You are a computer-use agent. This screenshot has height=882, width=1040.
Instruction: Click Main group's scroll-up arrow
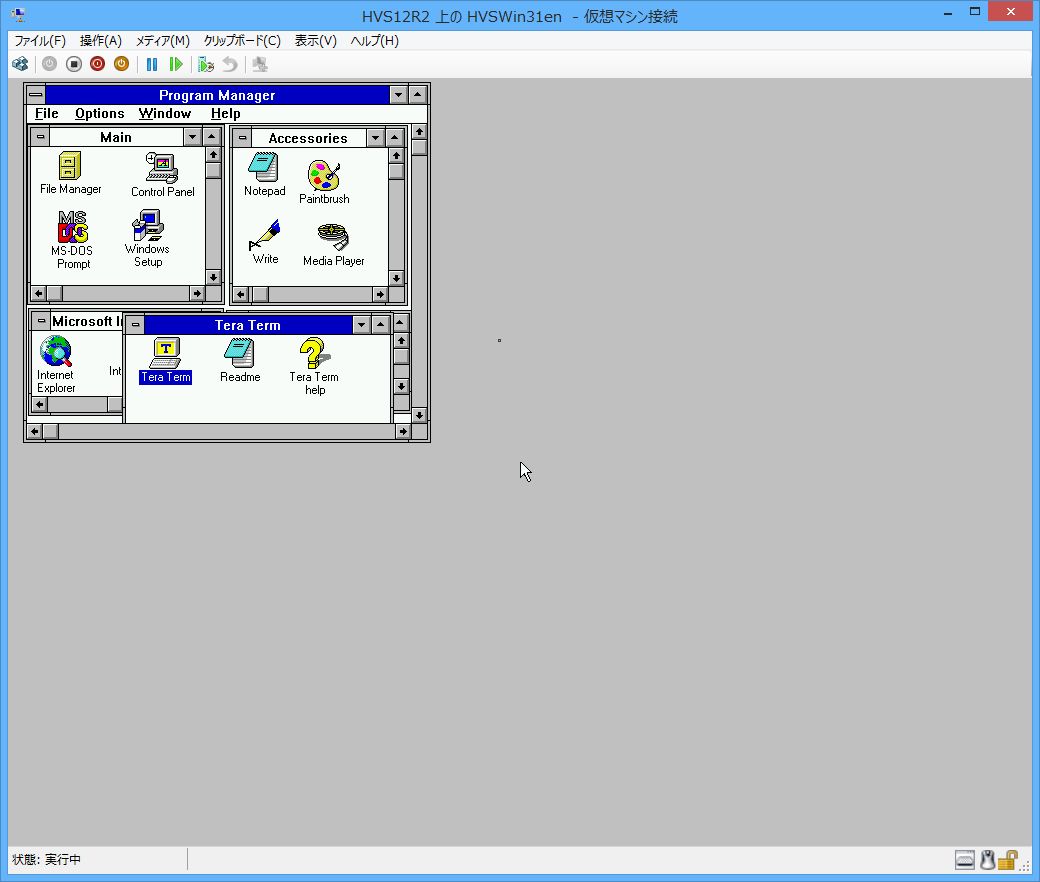point(213,155)
